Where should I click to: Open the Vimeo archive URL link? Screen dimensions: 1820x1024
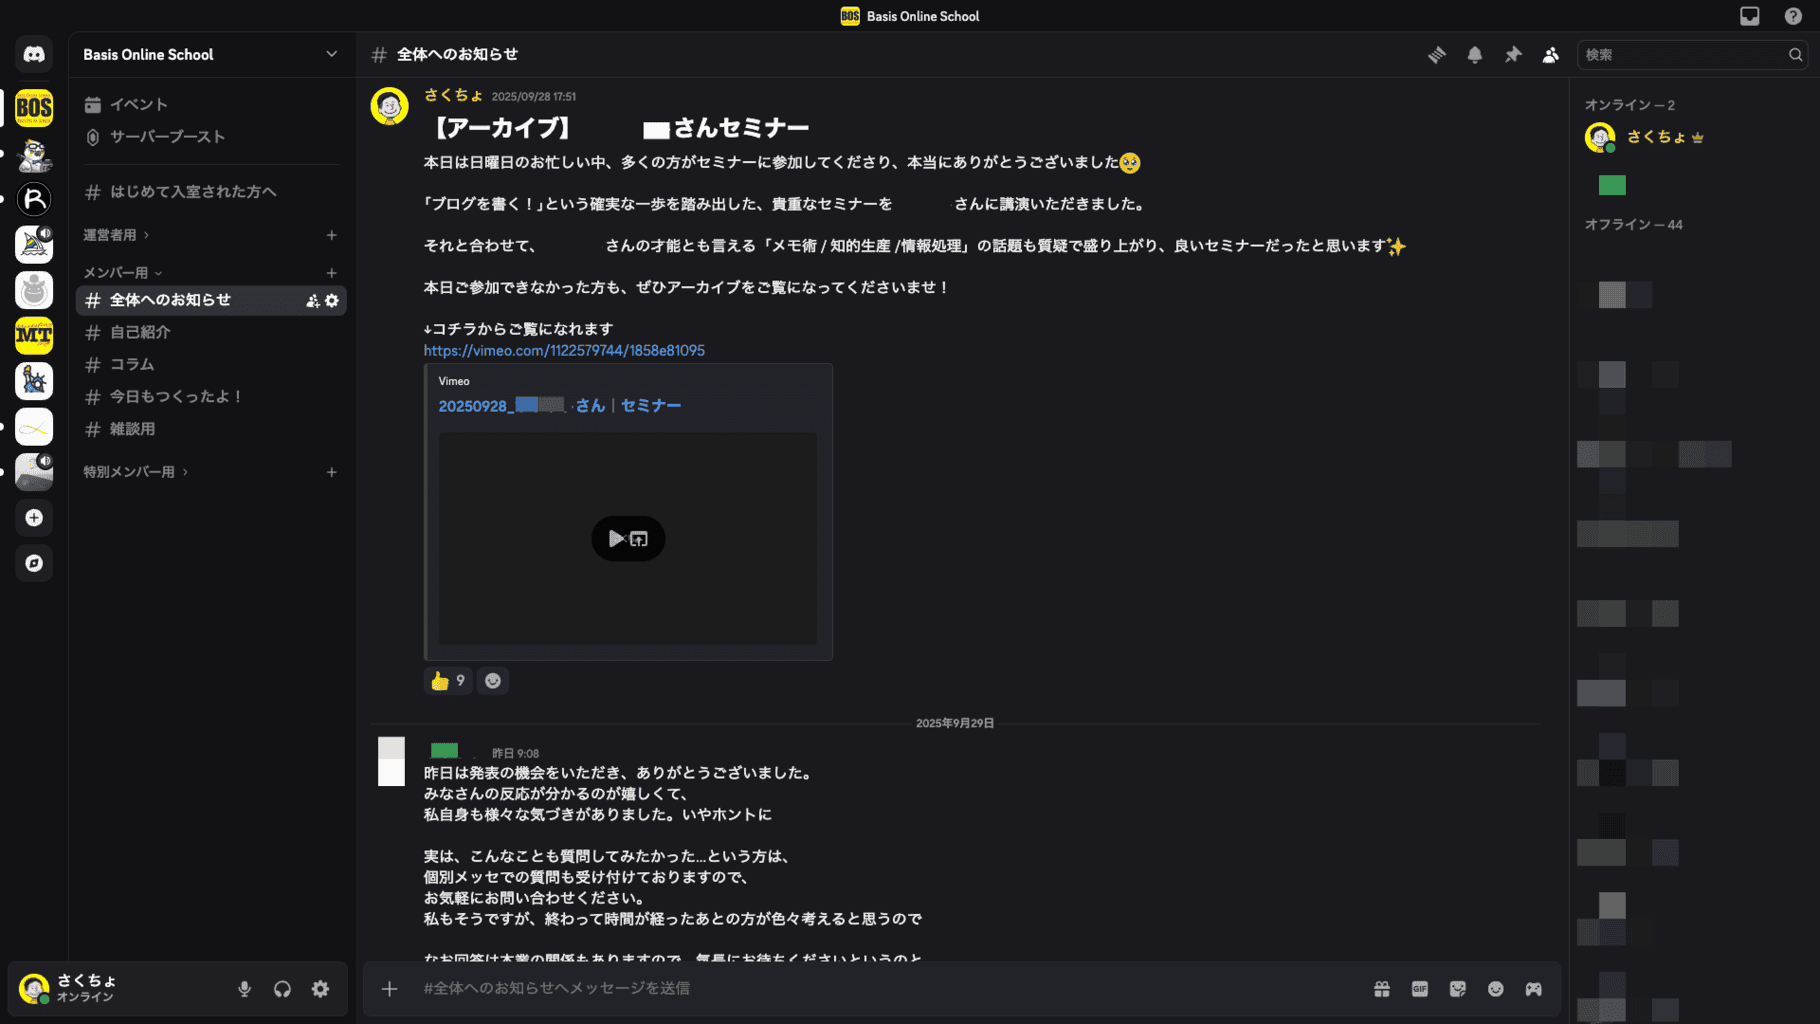(x=564, y=351)
